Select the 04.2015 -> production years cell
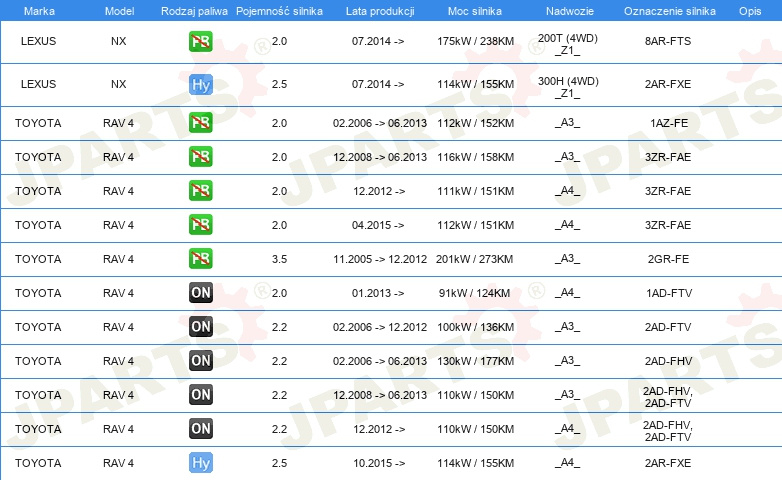 [378, 225]
